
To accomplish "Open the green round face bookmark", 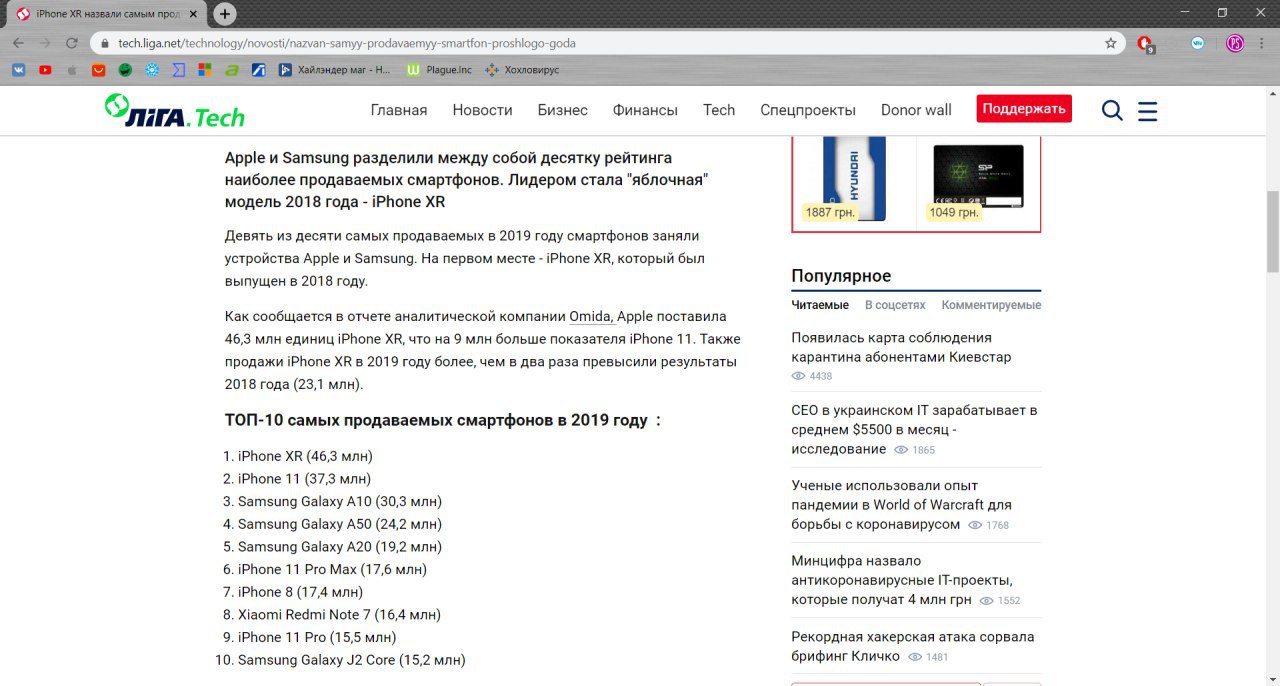I will point(125,70).
